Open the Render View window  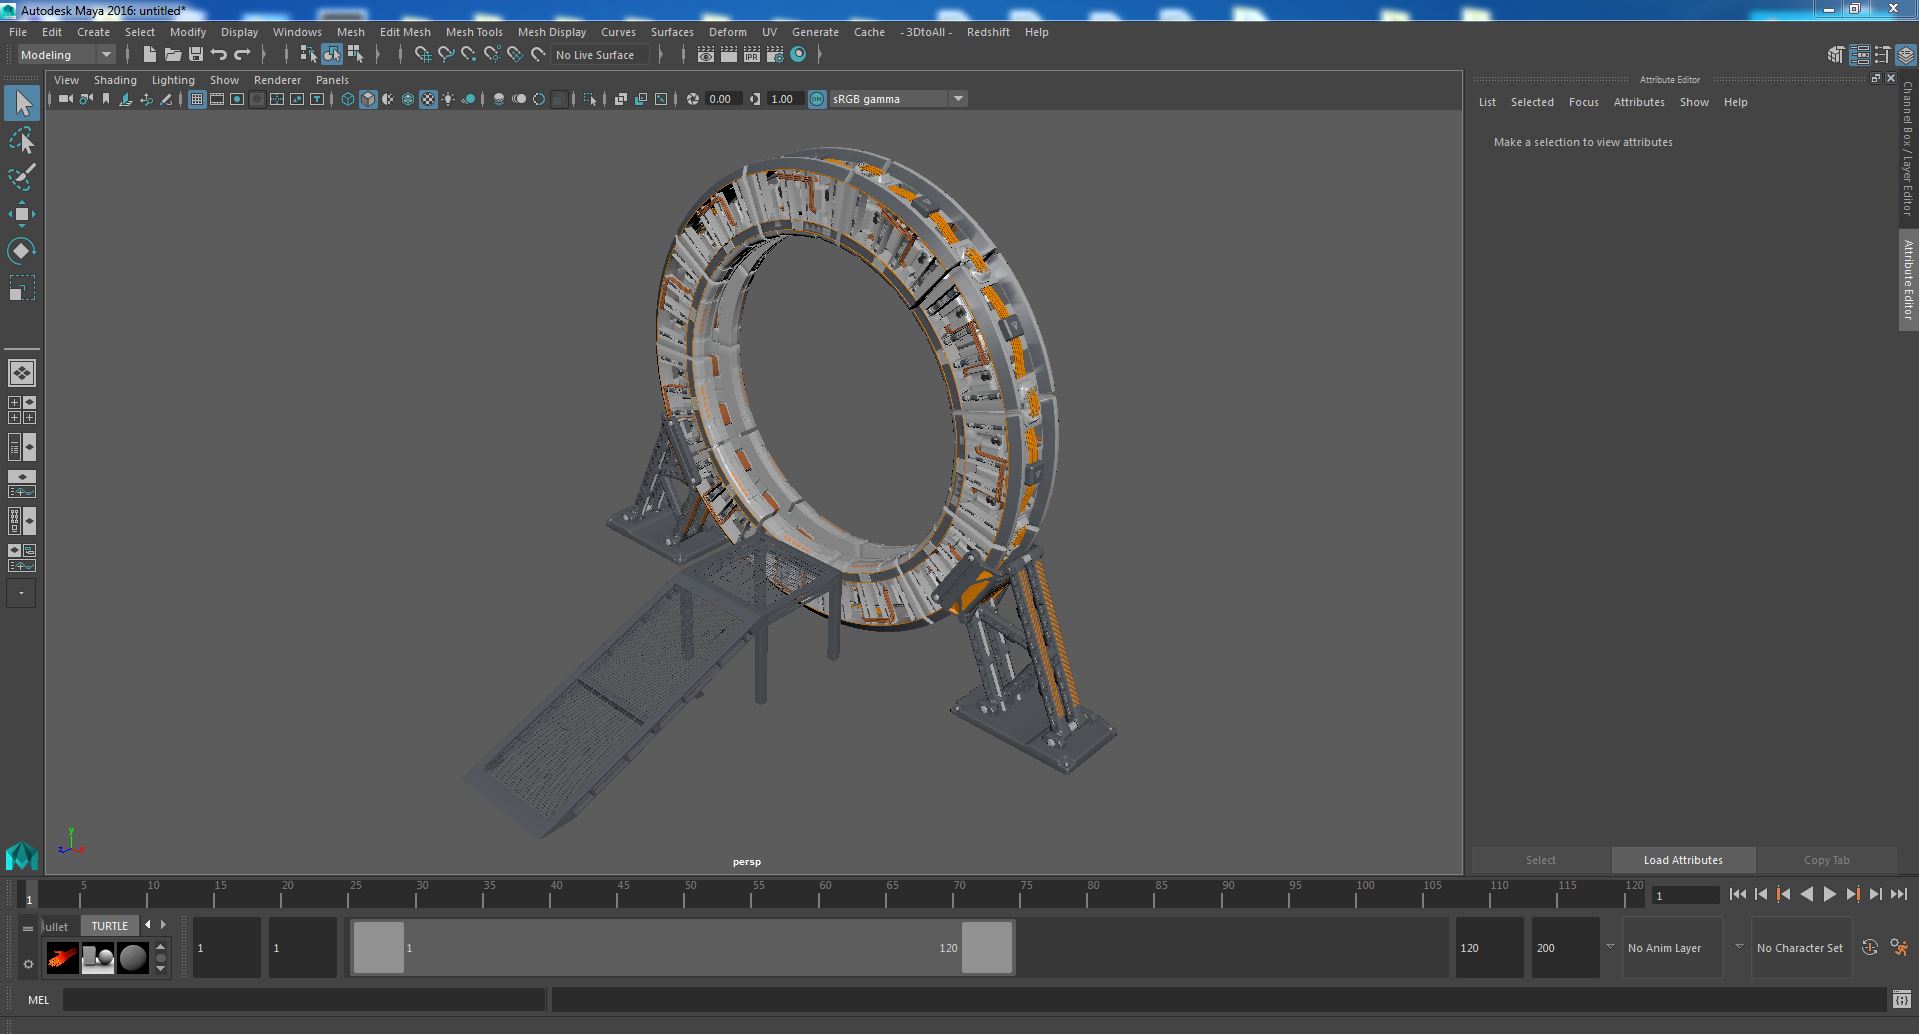pyautogui.click(x=706, y=55)
